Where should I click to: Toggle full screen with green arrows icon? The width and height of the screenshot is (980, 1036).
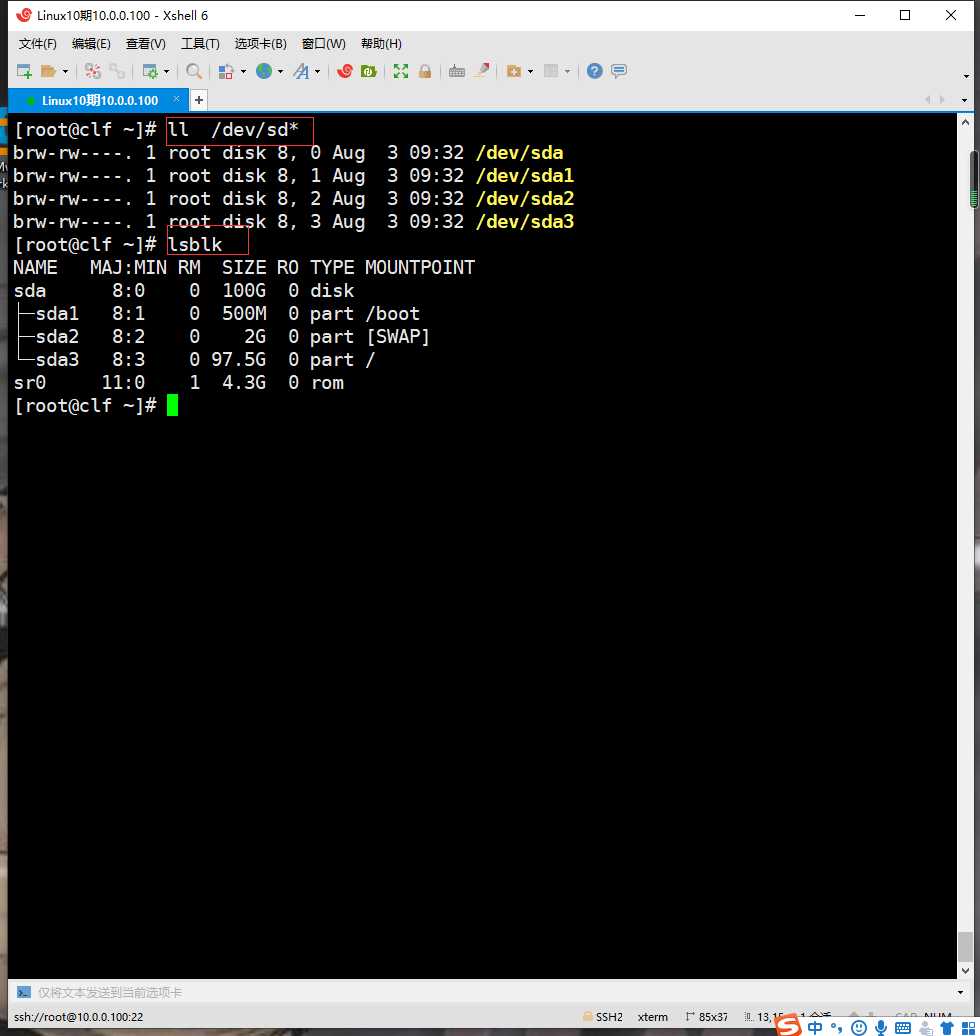[x=400, y=71]
